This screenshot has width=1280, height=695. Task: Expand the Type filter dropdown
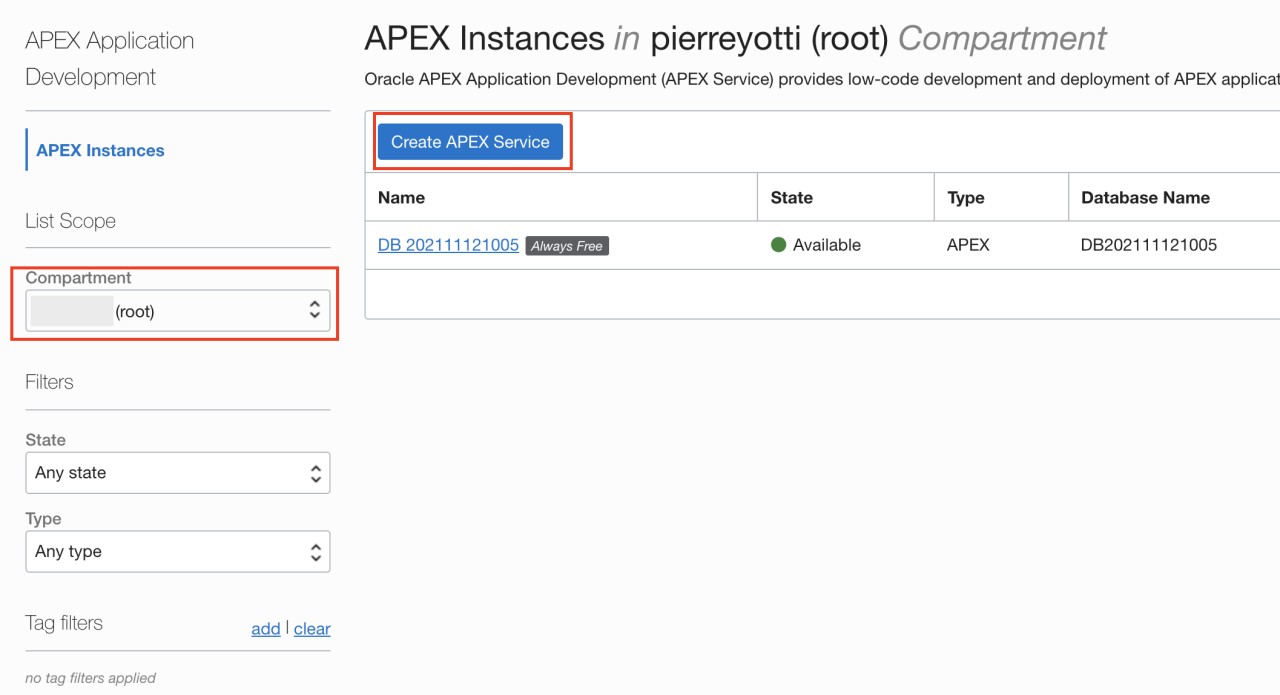[x=178, y=551]
